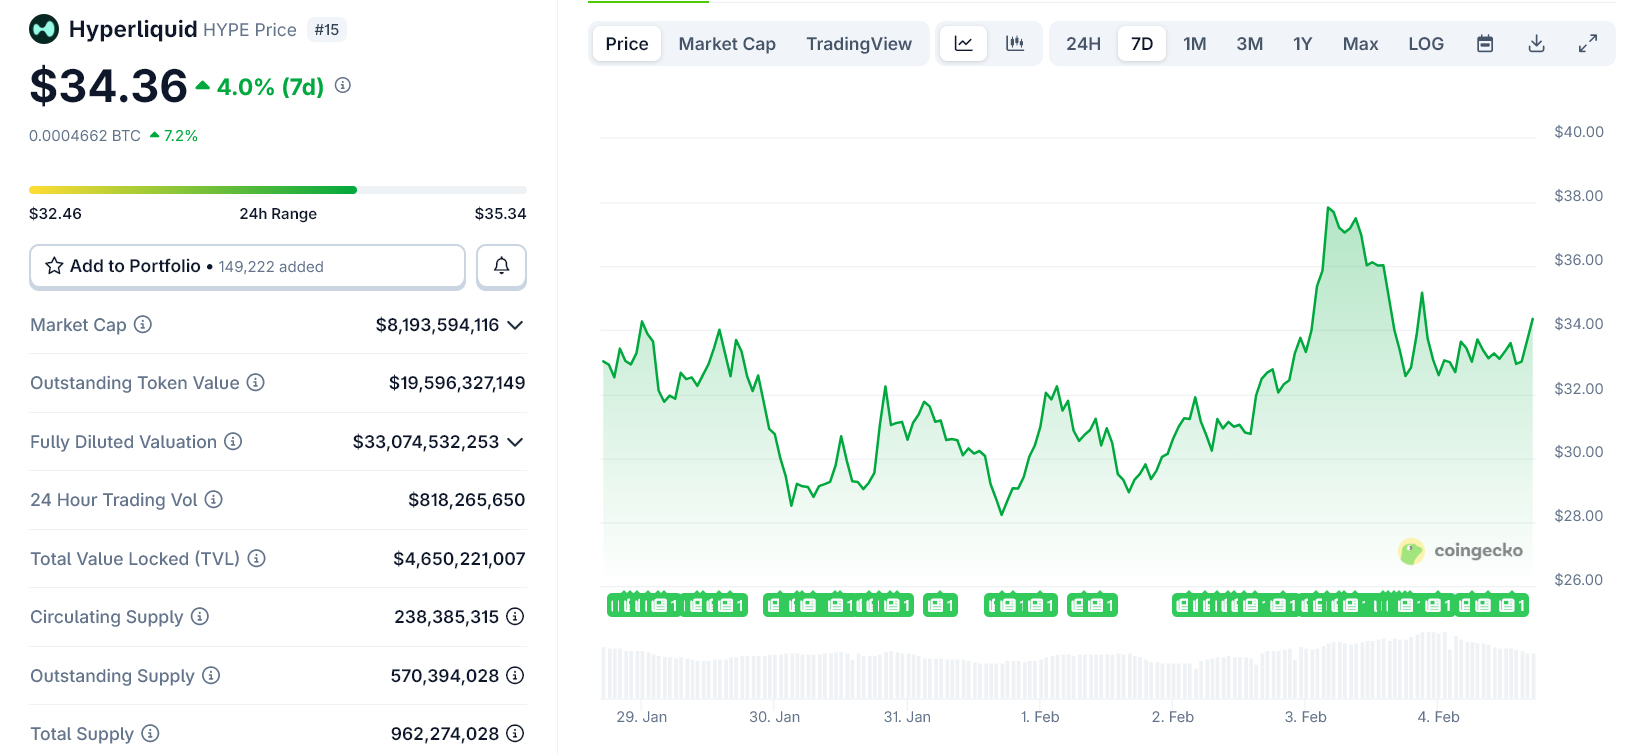Switch to the Market Cap chart tab

click(x=727, y=44)
